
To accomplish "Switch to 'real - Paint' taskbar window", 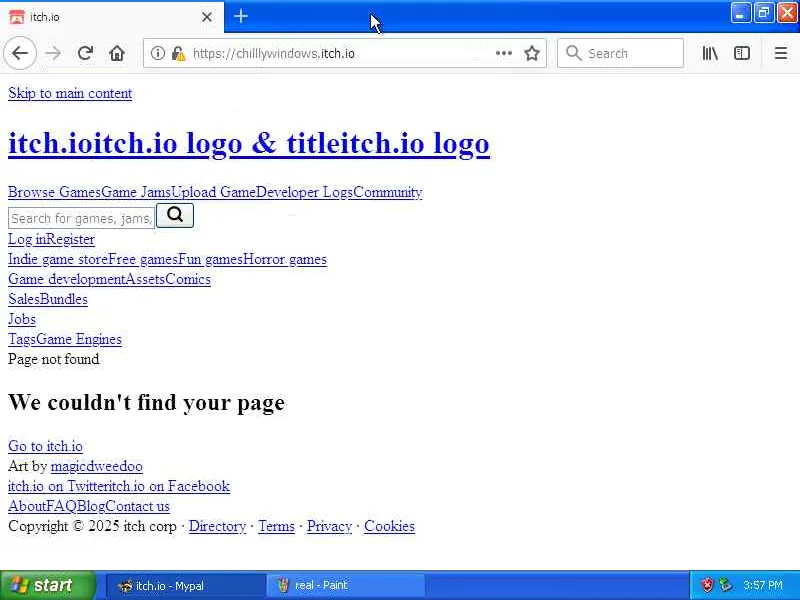I will tap(345, 585).
